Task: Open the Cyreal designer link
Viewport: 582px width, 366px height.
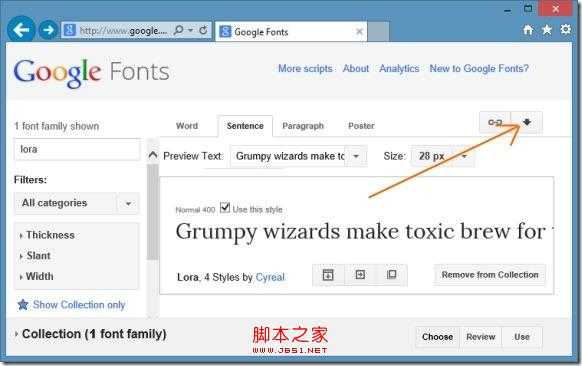Action: tap(270, 277)
